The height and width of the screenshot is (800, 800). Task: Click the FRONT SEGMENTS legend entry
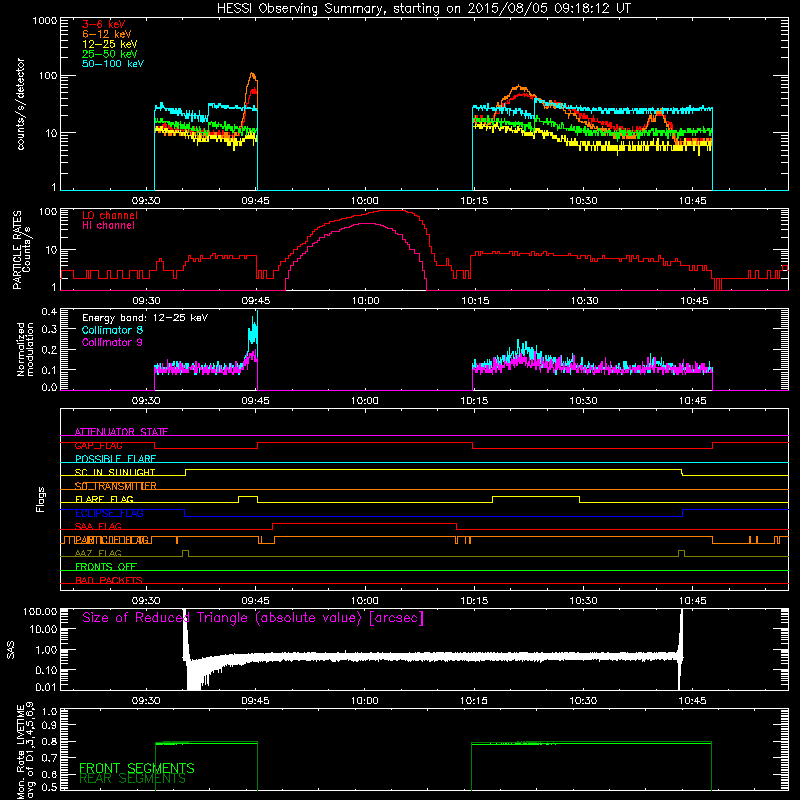[137, 768]
